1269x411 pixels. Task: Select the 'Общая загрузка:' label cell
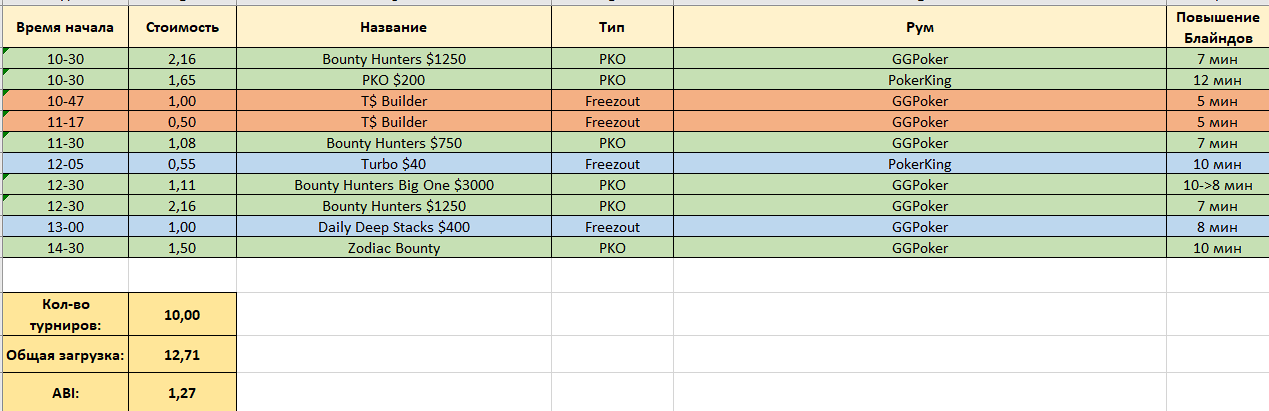(65, 353)
